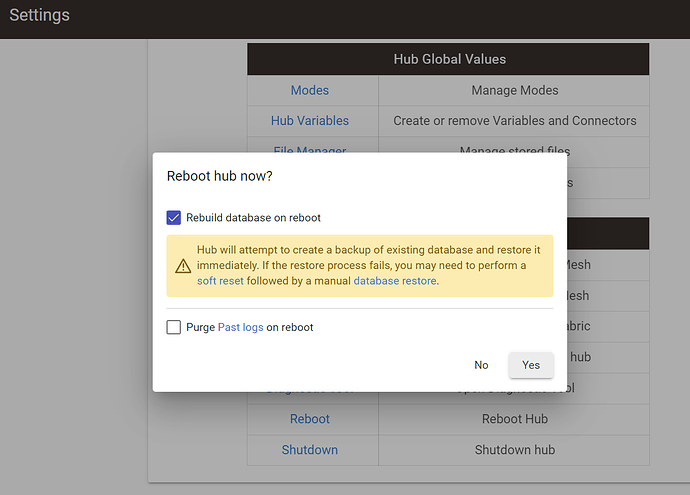Select the Reboot link in the table
Screen dimensions: 690x495
click(x=310, y=419)
